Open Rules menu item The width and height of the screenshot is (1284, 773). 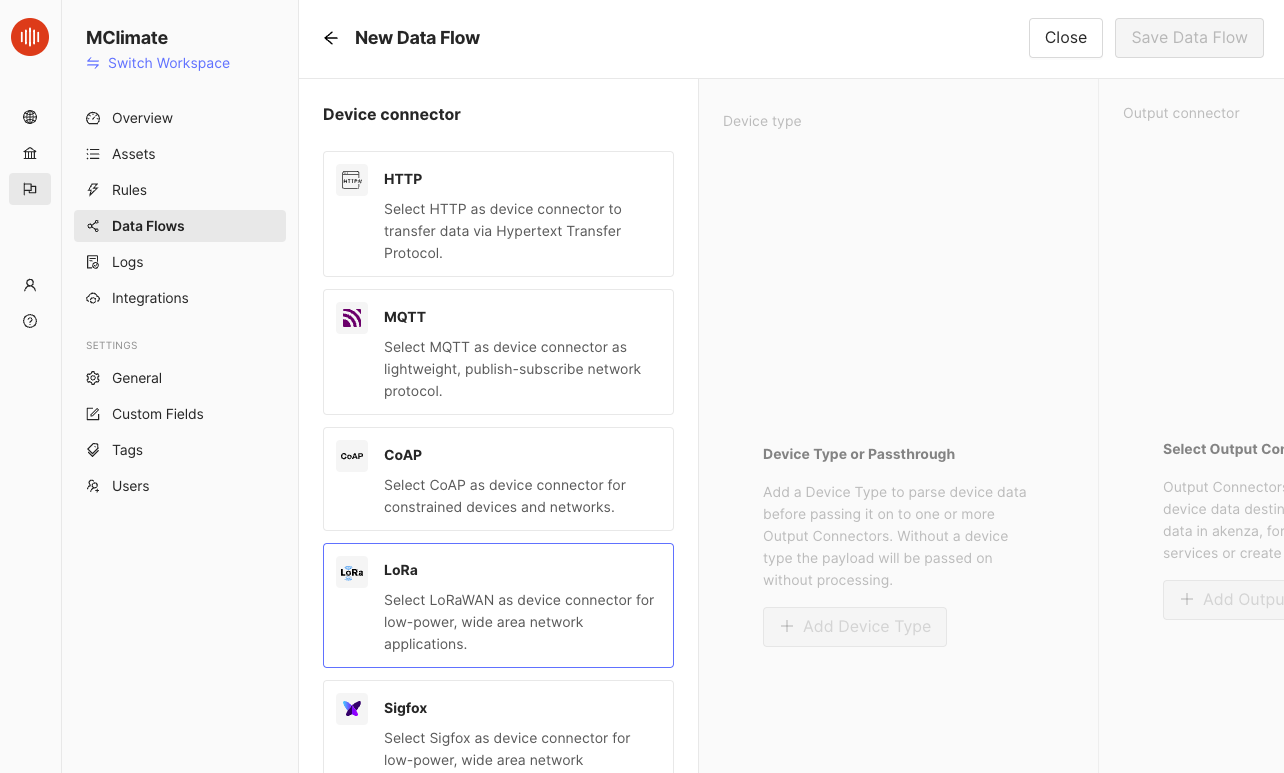pos(180,190)
